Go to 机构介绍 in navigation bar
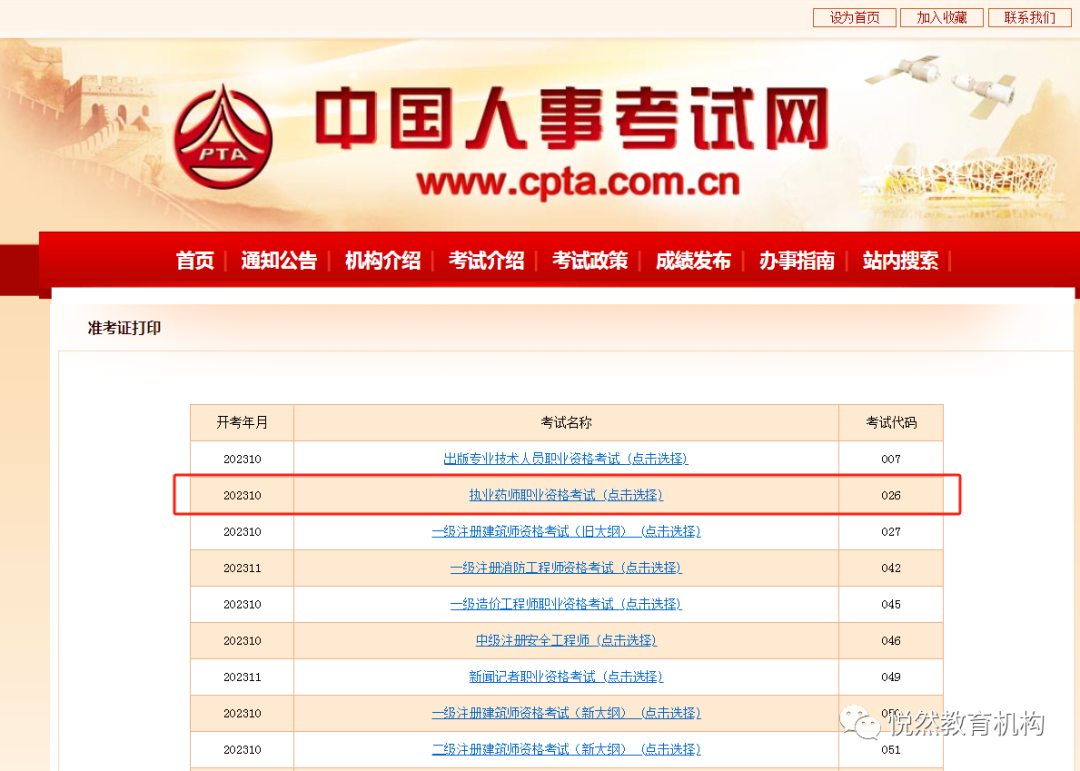 (383, 261)
